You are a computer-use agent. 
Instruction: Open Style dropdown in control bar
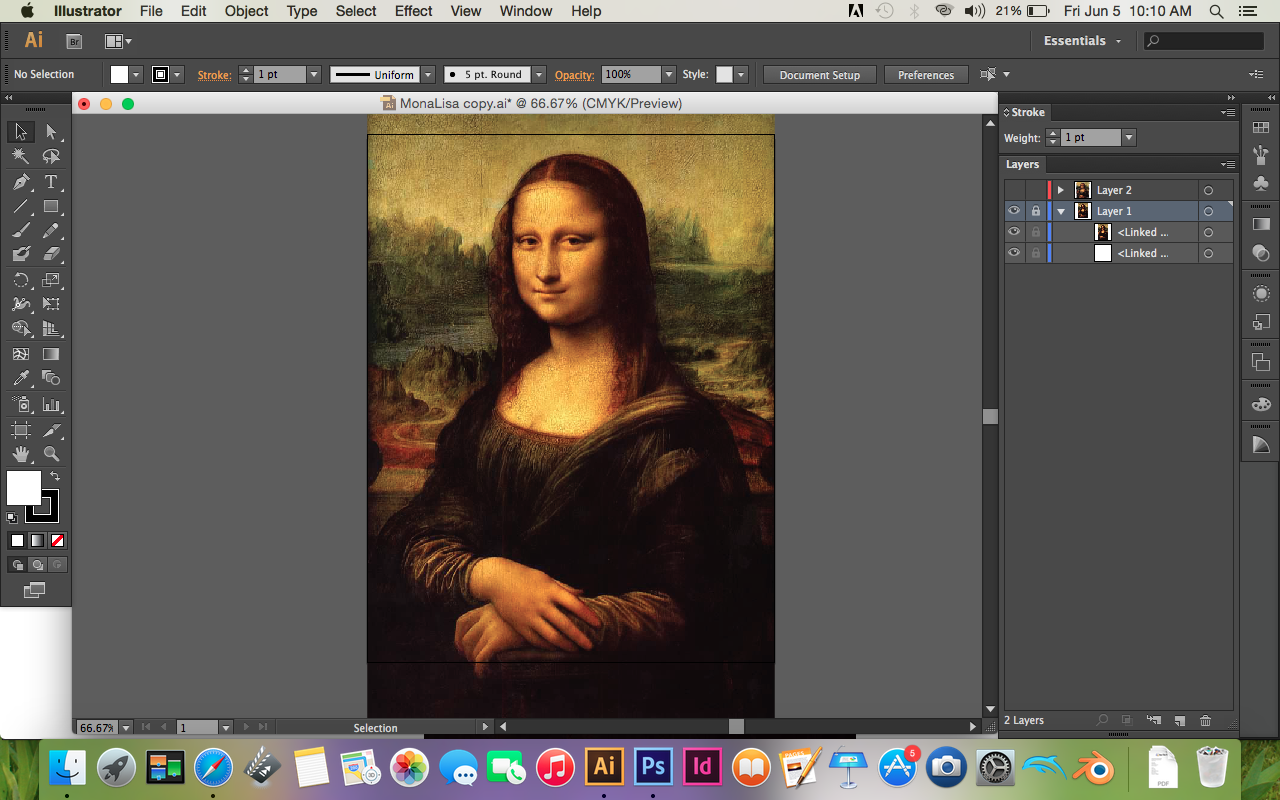tap(740, 75)
